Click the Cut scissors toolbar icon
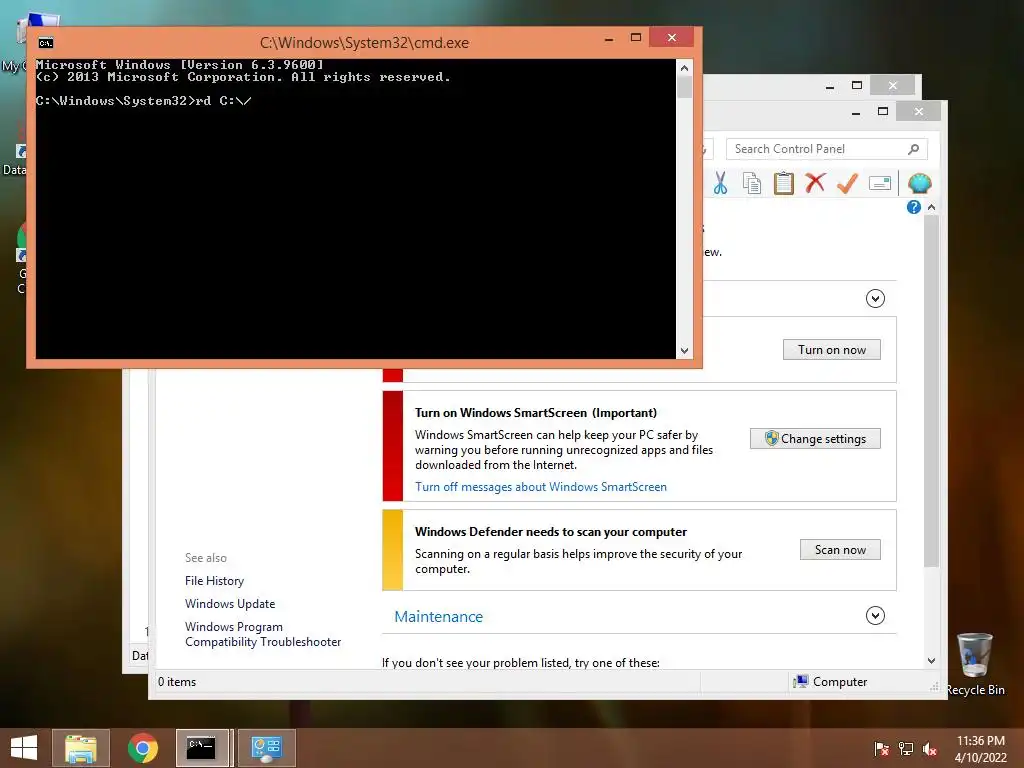The image size is (1024, 768). click(720, 184)
